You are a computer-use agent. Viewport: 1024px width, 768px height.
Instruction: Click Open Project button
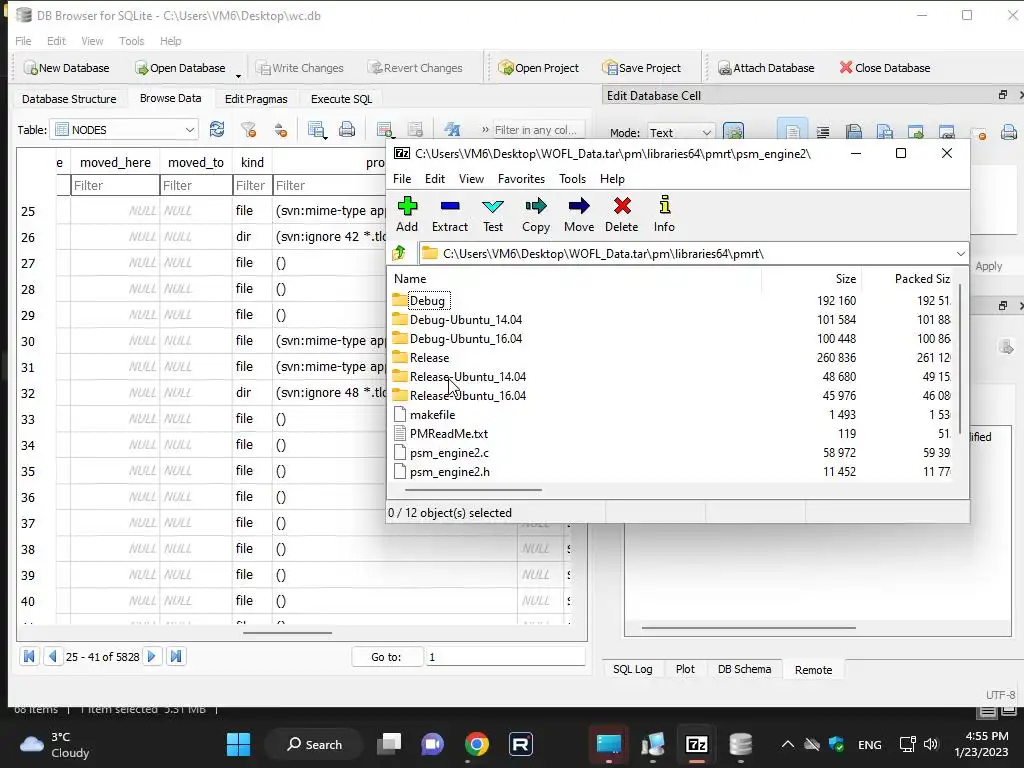(x=538, y=67)
